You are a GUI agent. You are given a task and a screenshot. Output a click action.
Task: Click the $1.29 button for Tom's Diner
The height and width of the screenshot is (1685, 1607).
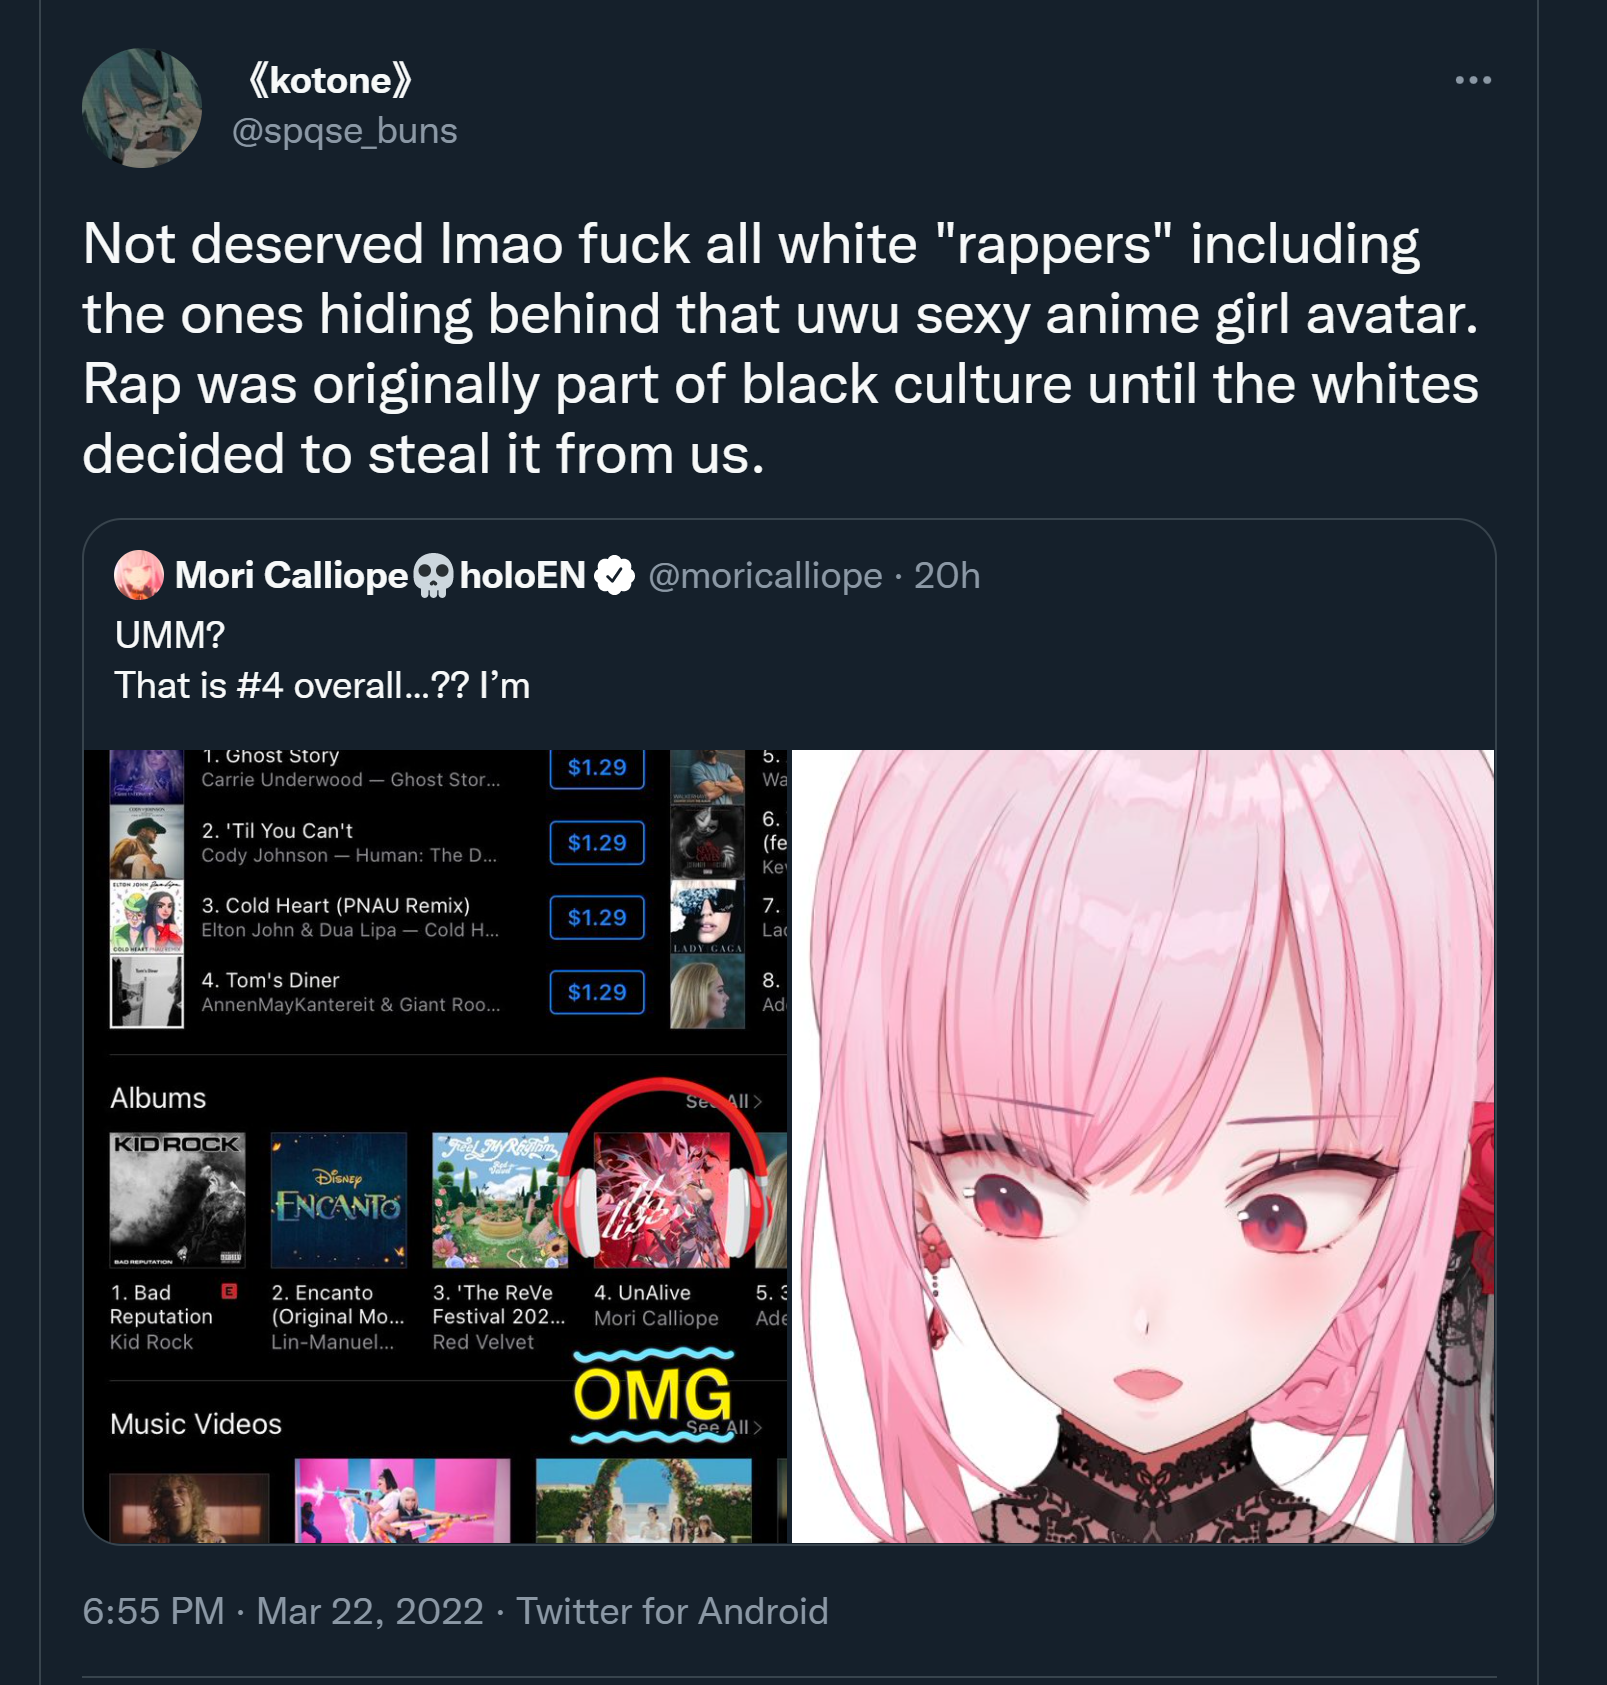[x=597, y=992]
